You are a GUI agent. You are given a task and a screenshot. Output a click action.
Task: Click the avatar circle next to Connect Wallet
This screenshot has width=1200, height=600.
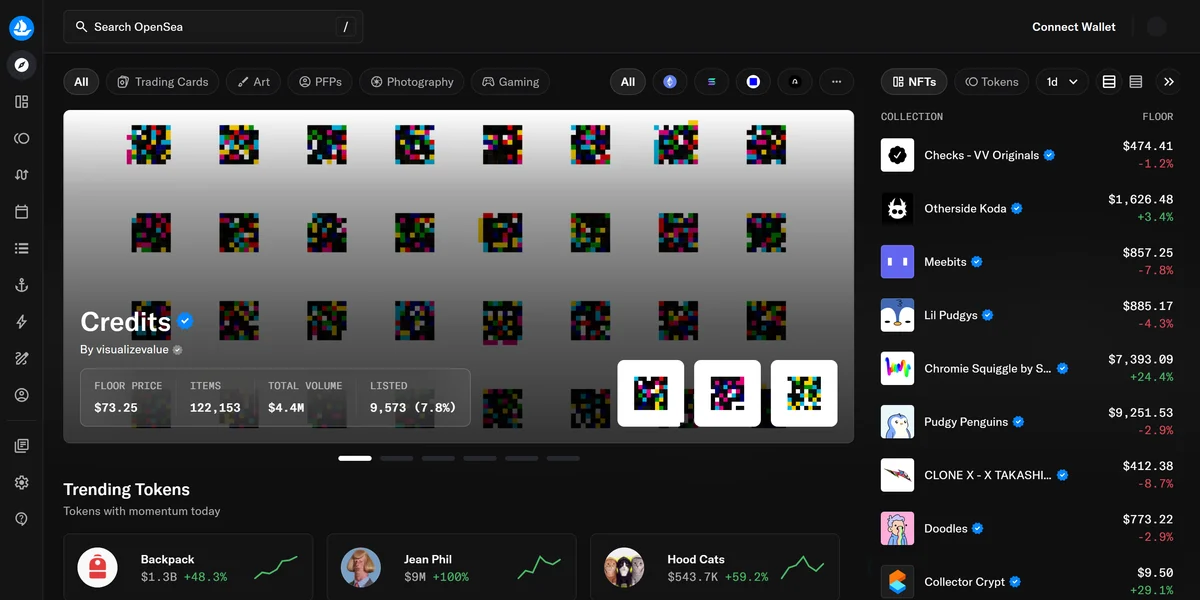click(x=1157, y=27)
